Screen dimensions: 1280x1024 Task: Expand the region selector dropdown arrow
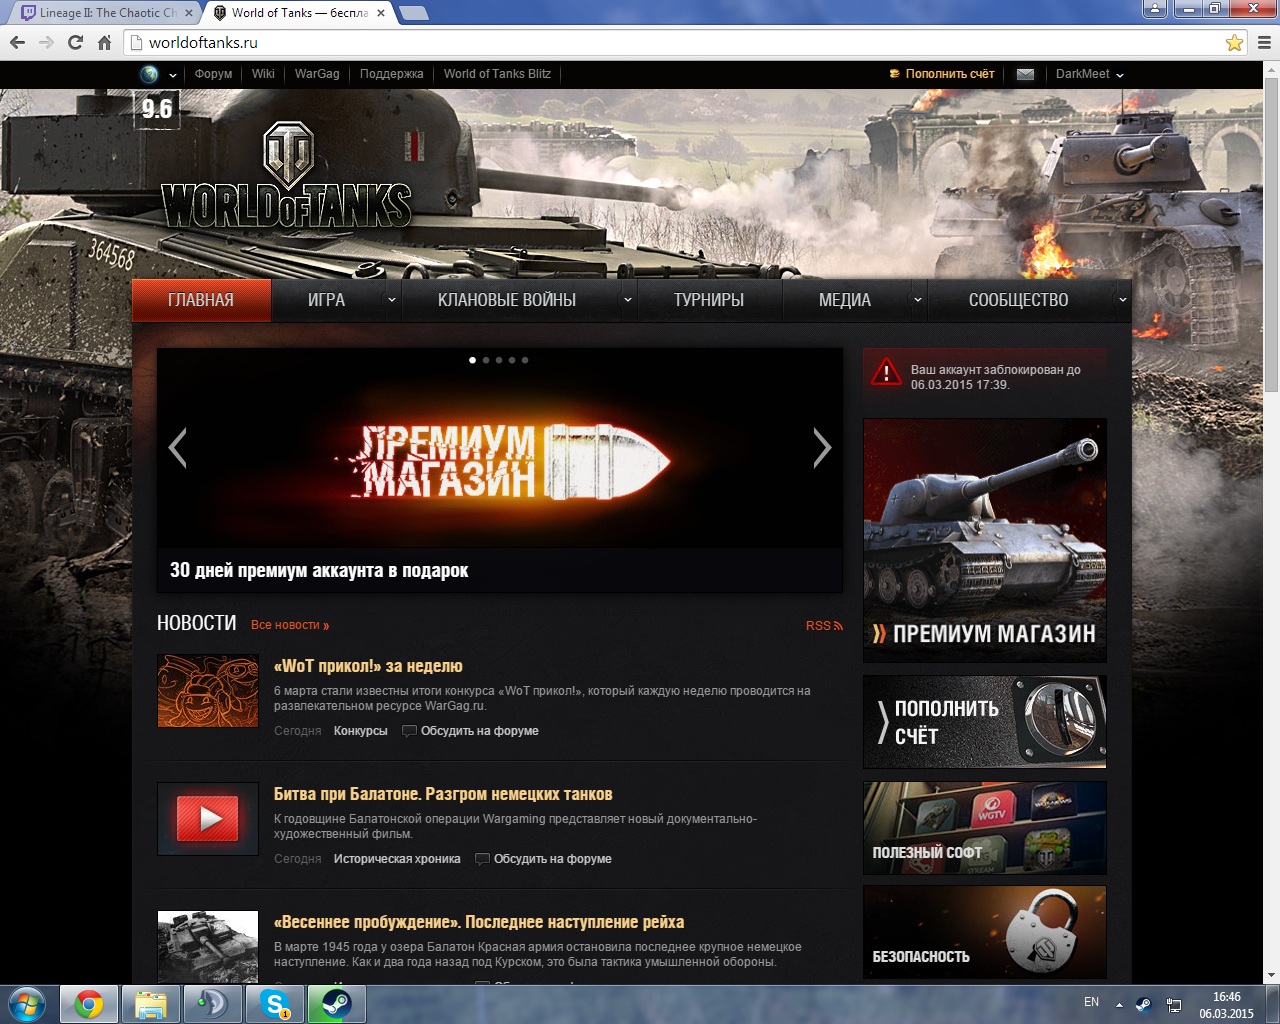[x=173, y=75]
